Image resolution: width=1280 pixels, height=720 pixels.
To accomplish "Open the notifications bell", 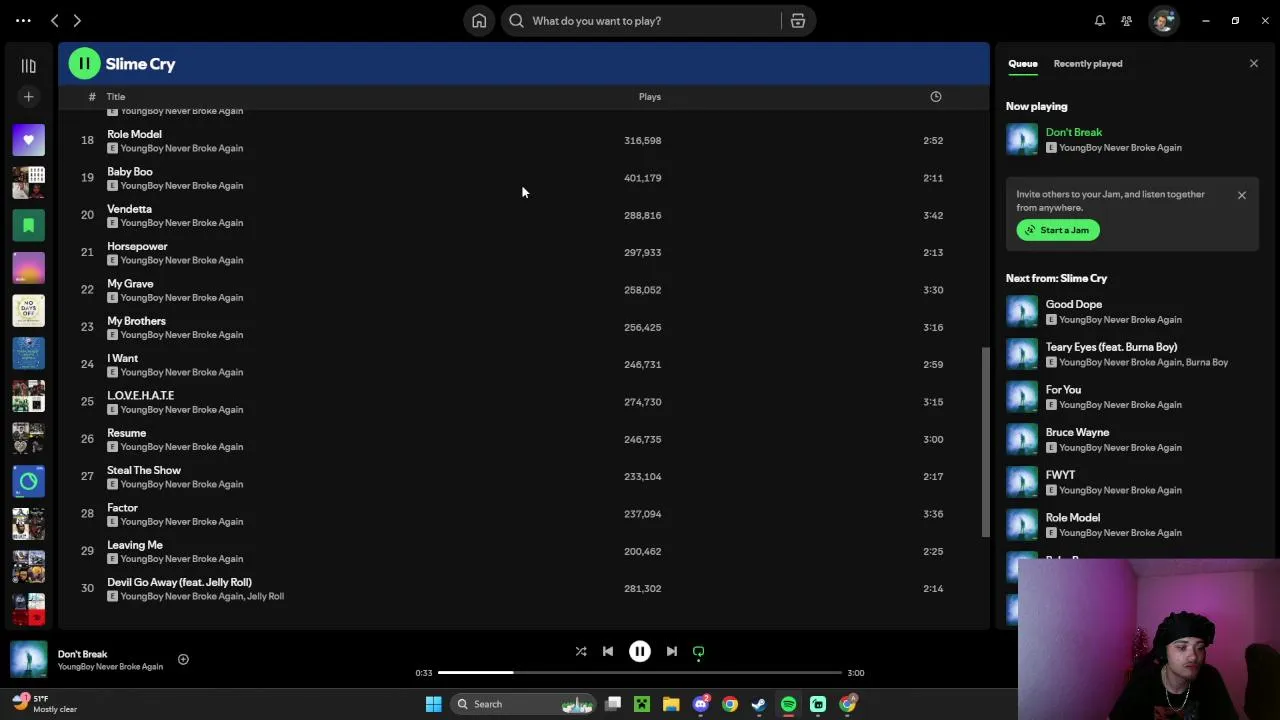I will tap(1100, 20).
